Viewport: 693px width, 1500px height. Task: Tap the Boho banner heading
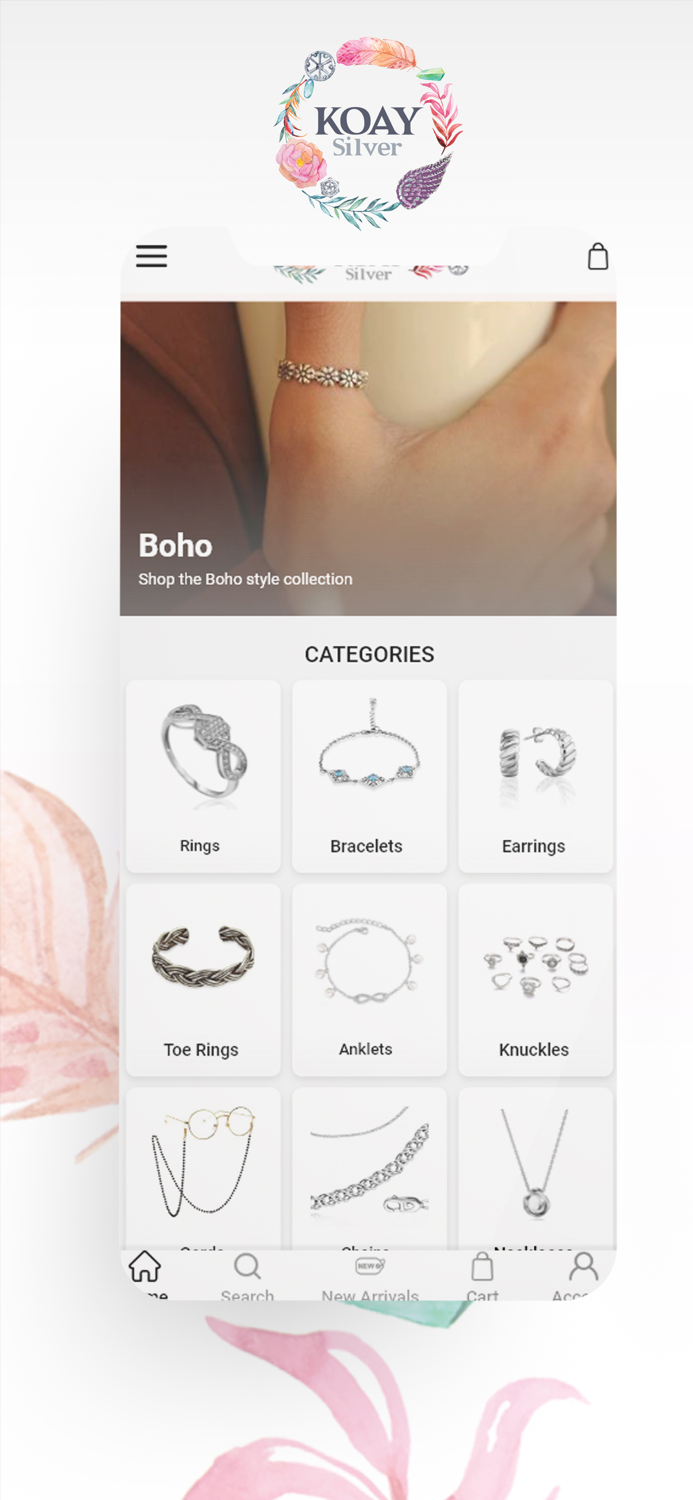pos(175,545)
